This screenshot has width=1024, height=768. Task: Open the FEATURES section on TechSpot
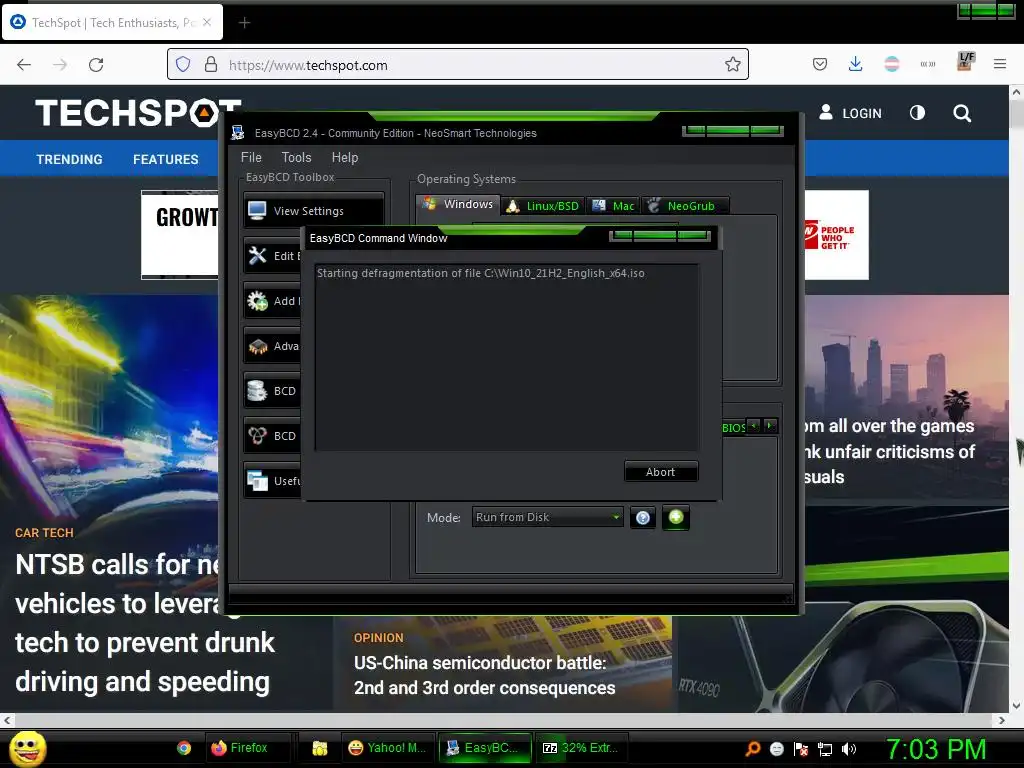(x=166, y=159)
